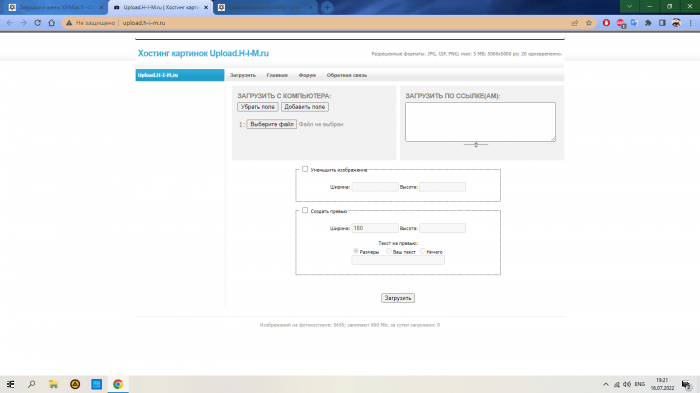Click the preview custom text input field
This screenshot has width=700, height=393.
tap(398, 260)
